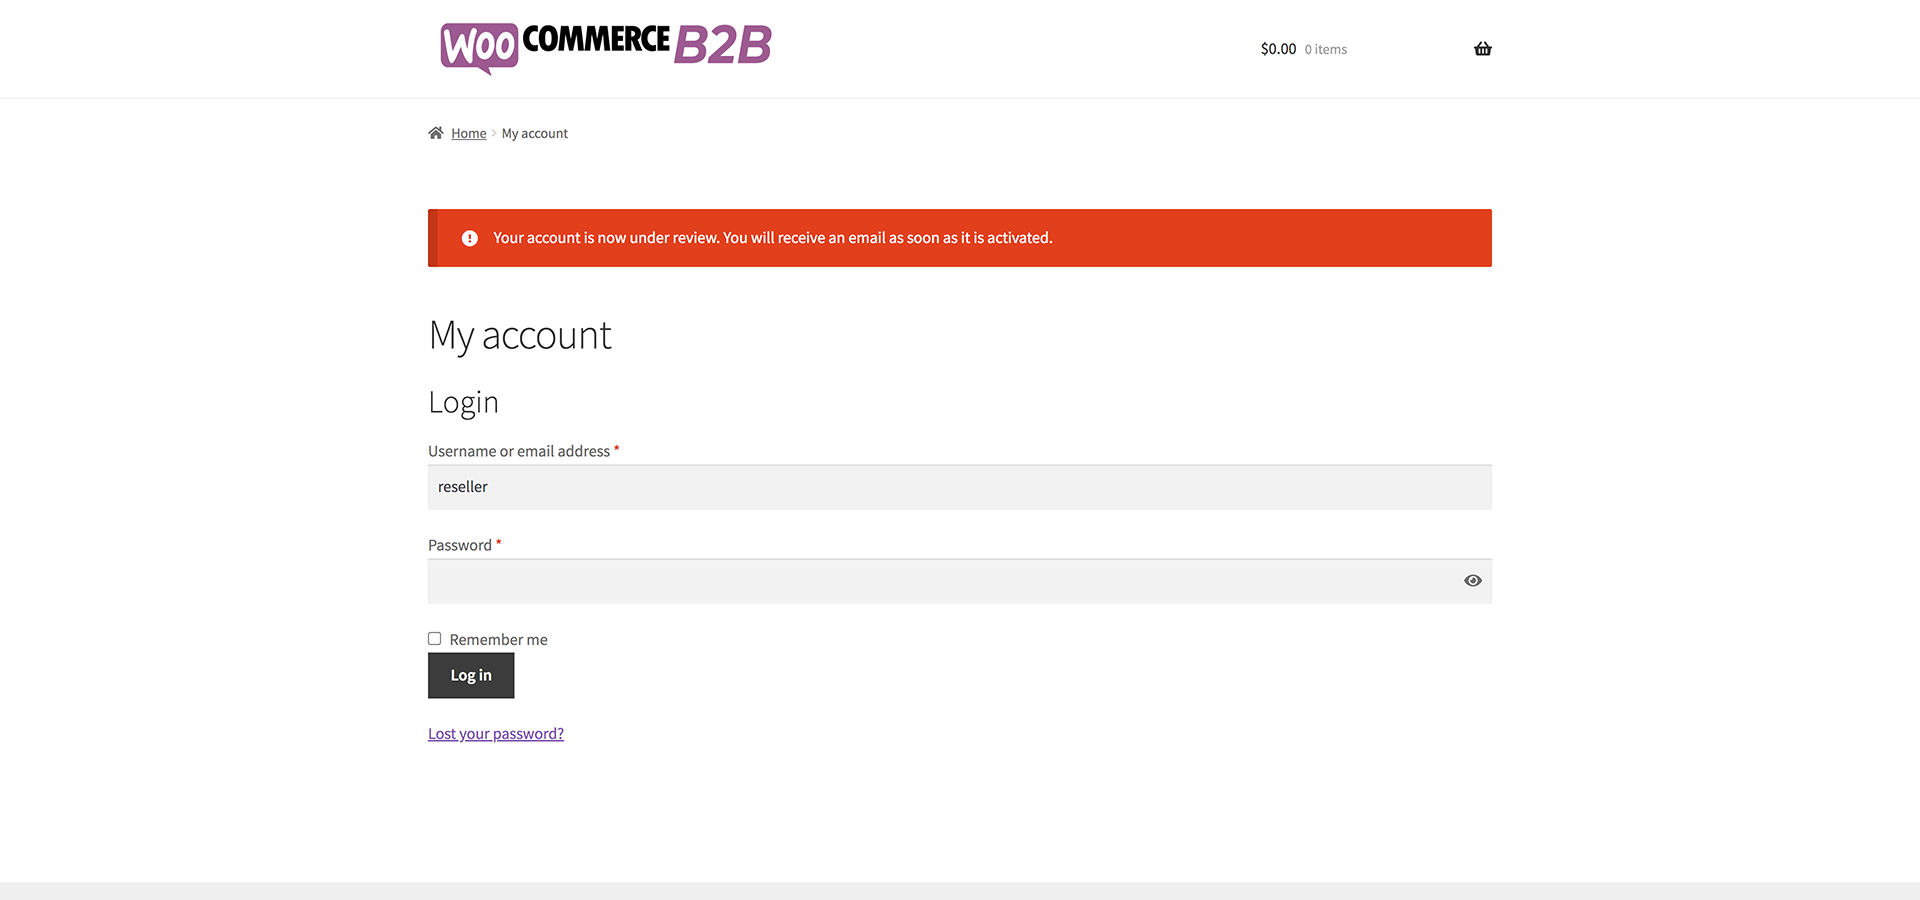1920x900 pixels.
Task: Open the shopping basket icon
Action: [x=1482, y=49]
